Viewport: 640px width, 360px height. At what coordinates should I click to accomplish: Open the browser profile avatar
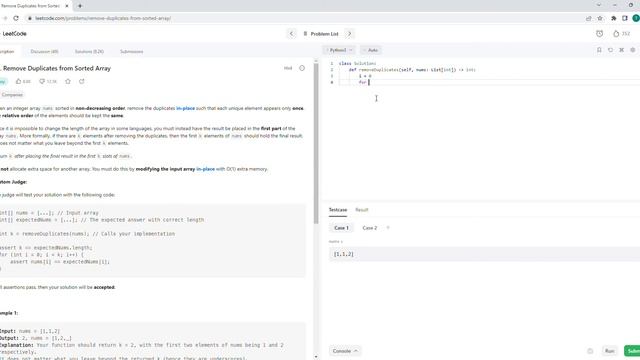[x=636, y=18]
